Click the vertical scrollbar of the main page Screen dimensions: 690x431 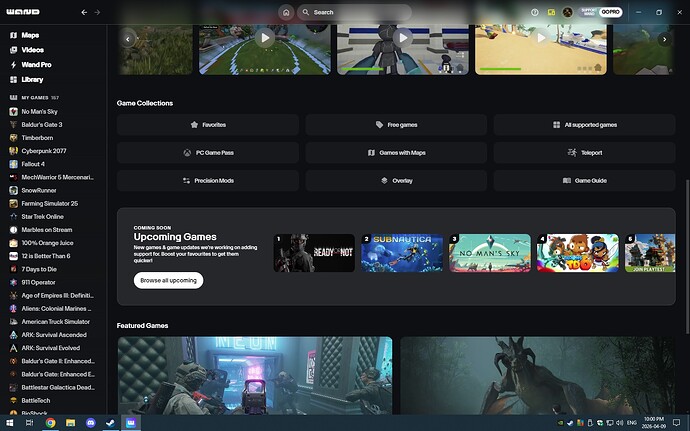[x=687, y=257]
